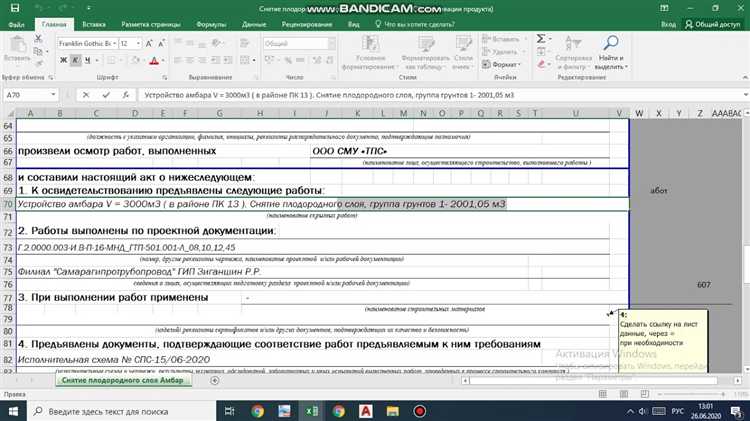
Task: Click the Copy icon in the clipboard group
Action: tap(38, 51)
